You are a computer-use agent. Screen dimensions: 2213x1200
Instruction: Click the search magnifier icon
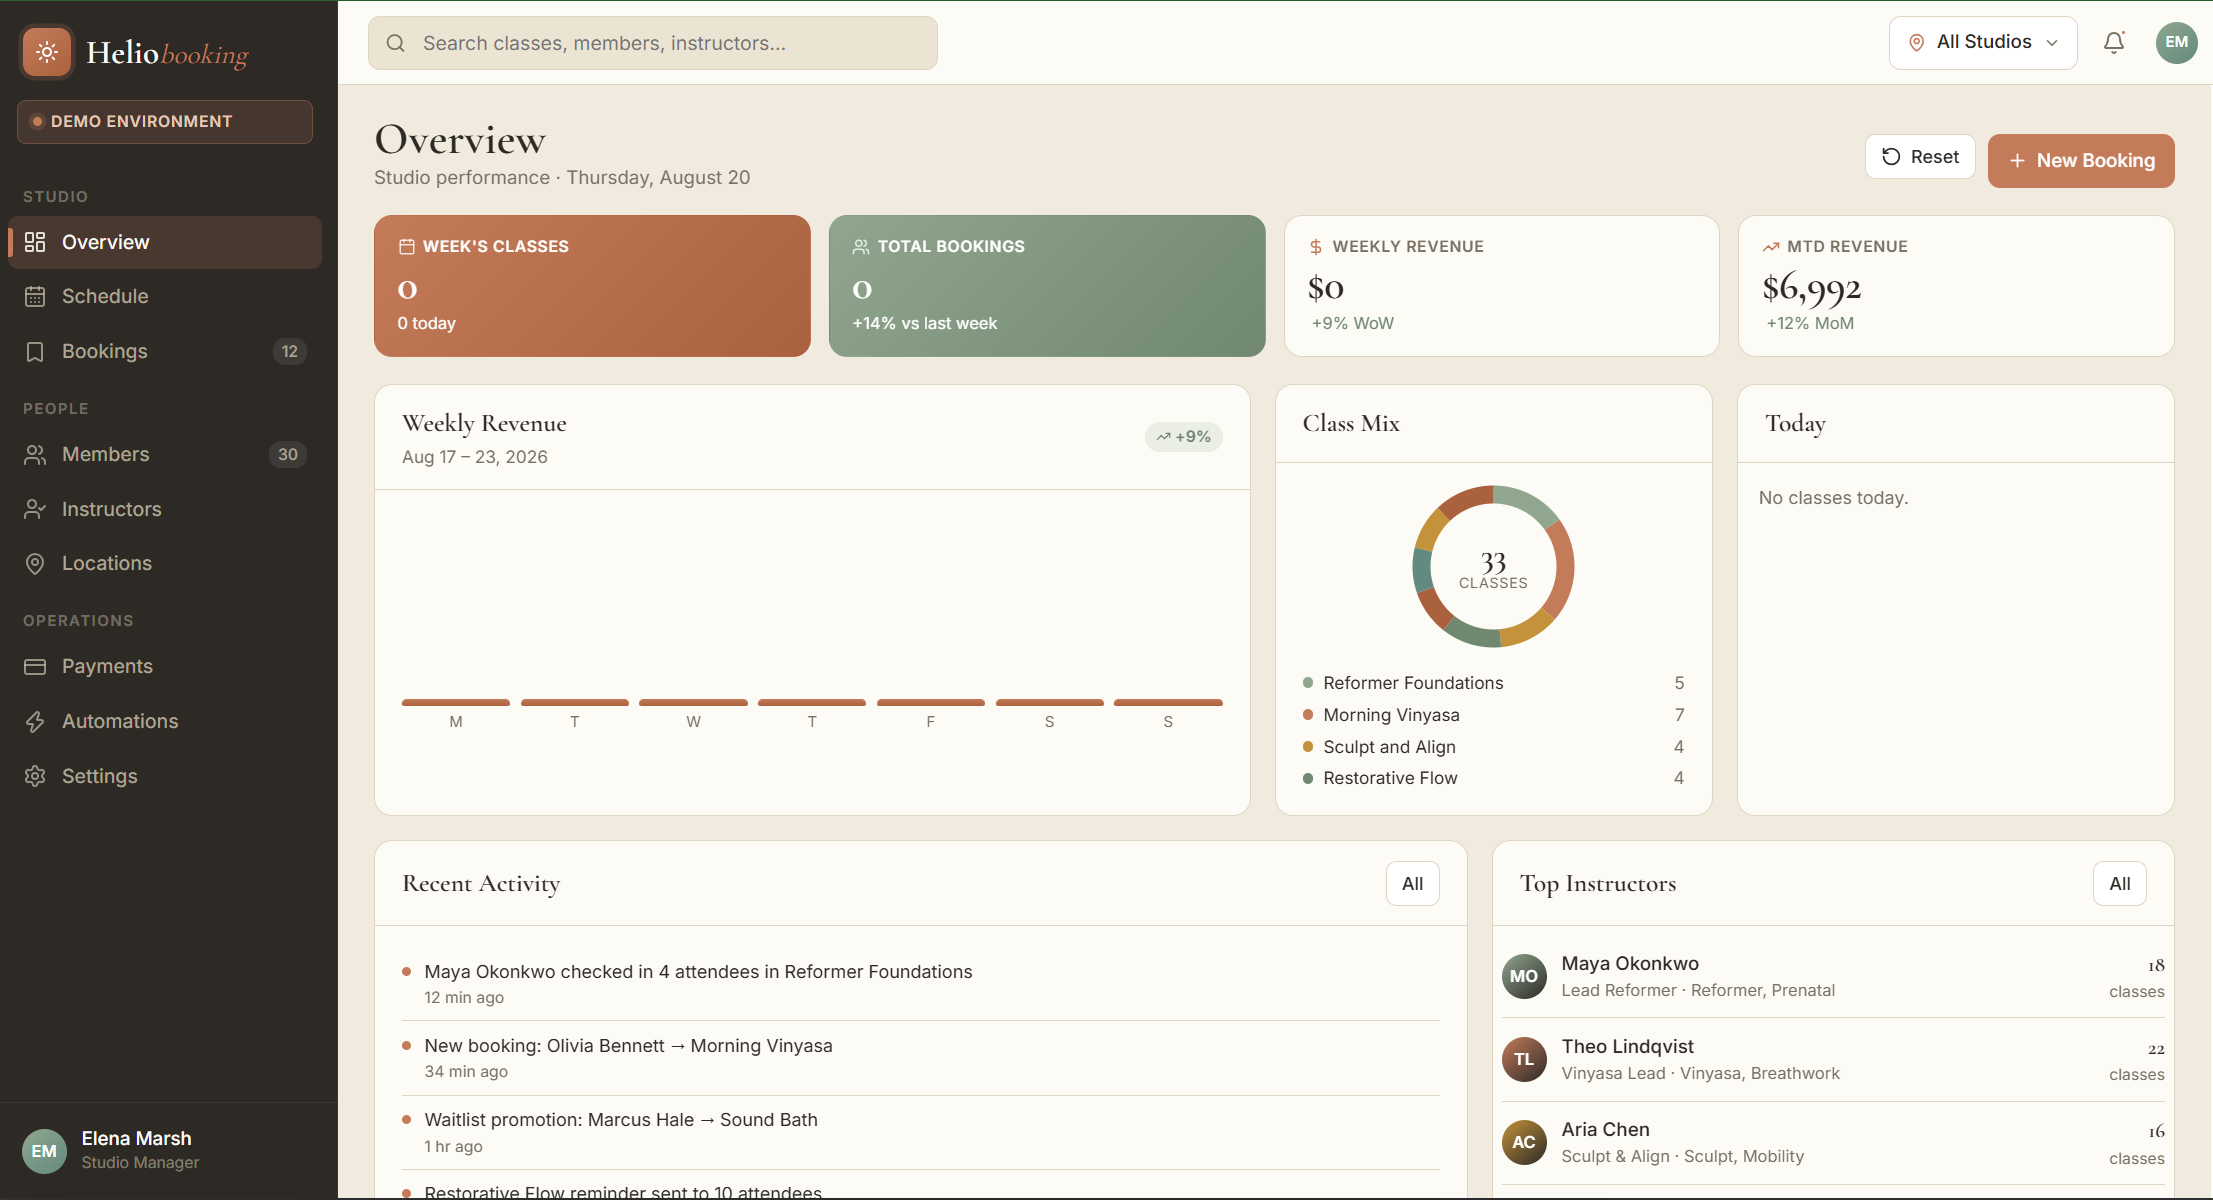coord(396,43)
